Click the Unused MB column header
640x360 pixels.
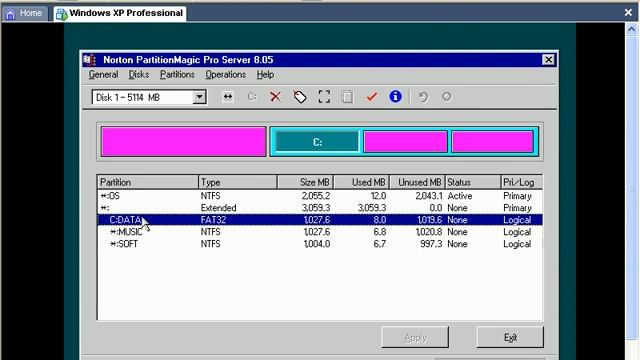click(x=417, y=182)
